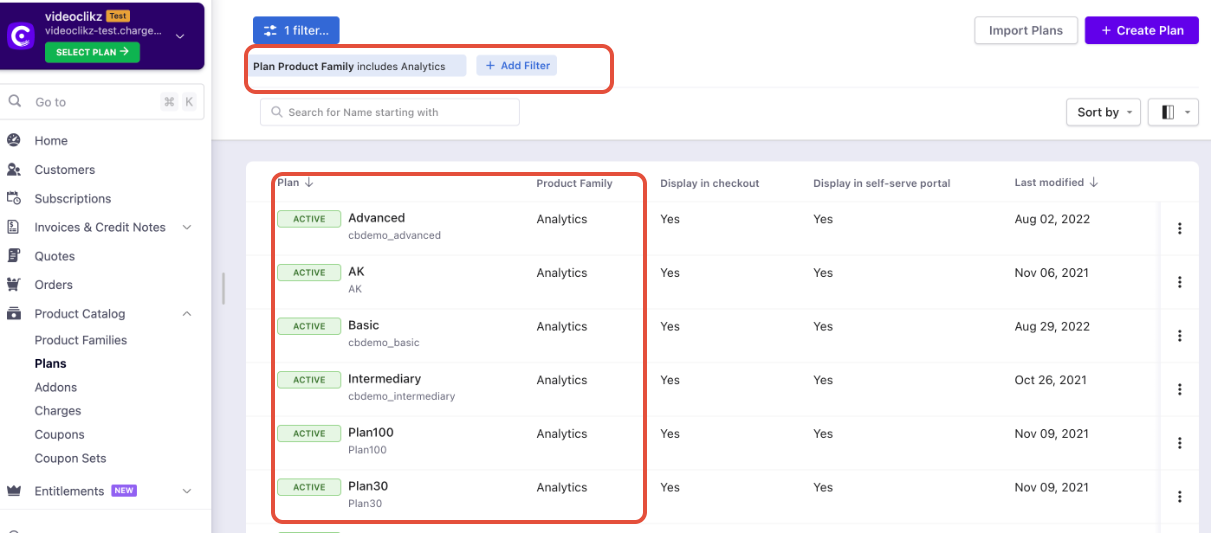This screenshot has height=533, width=1211.
Task: Click the Orders basket icon
Action: click(14, 285)
